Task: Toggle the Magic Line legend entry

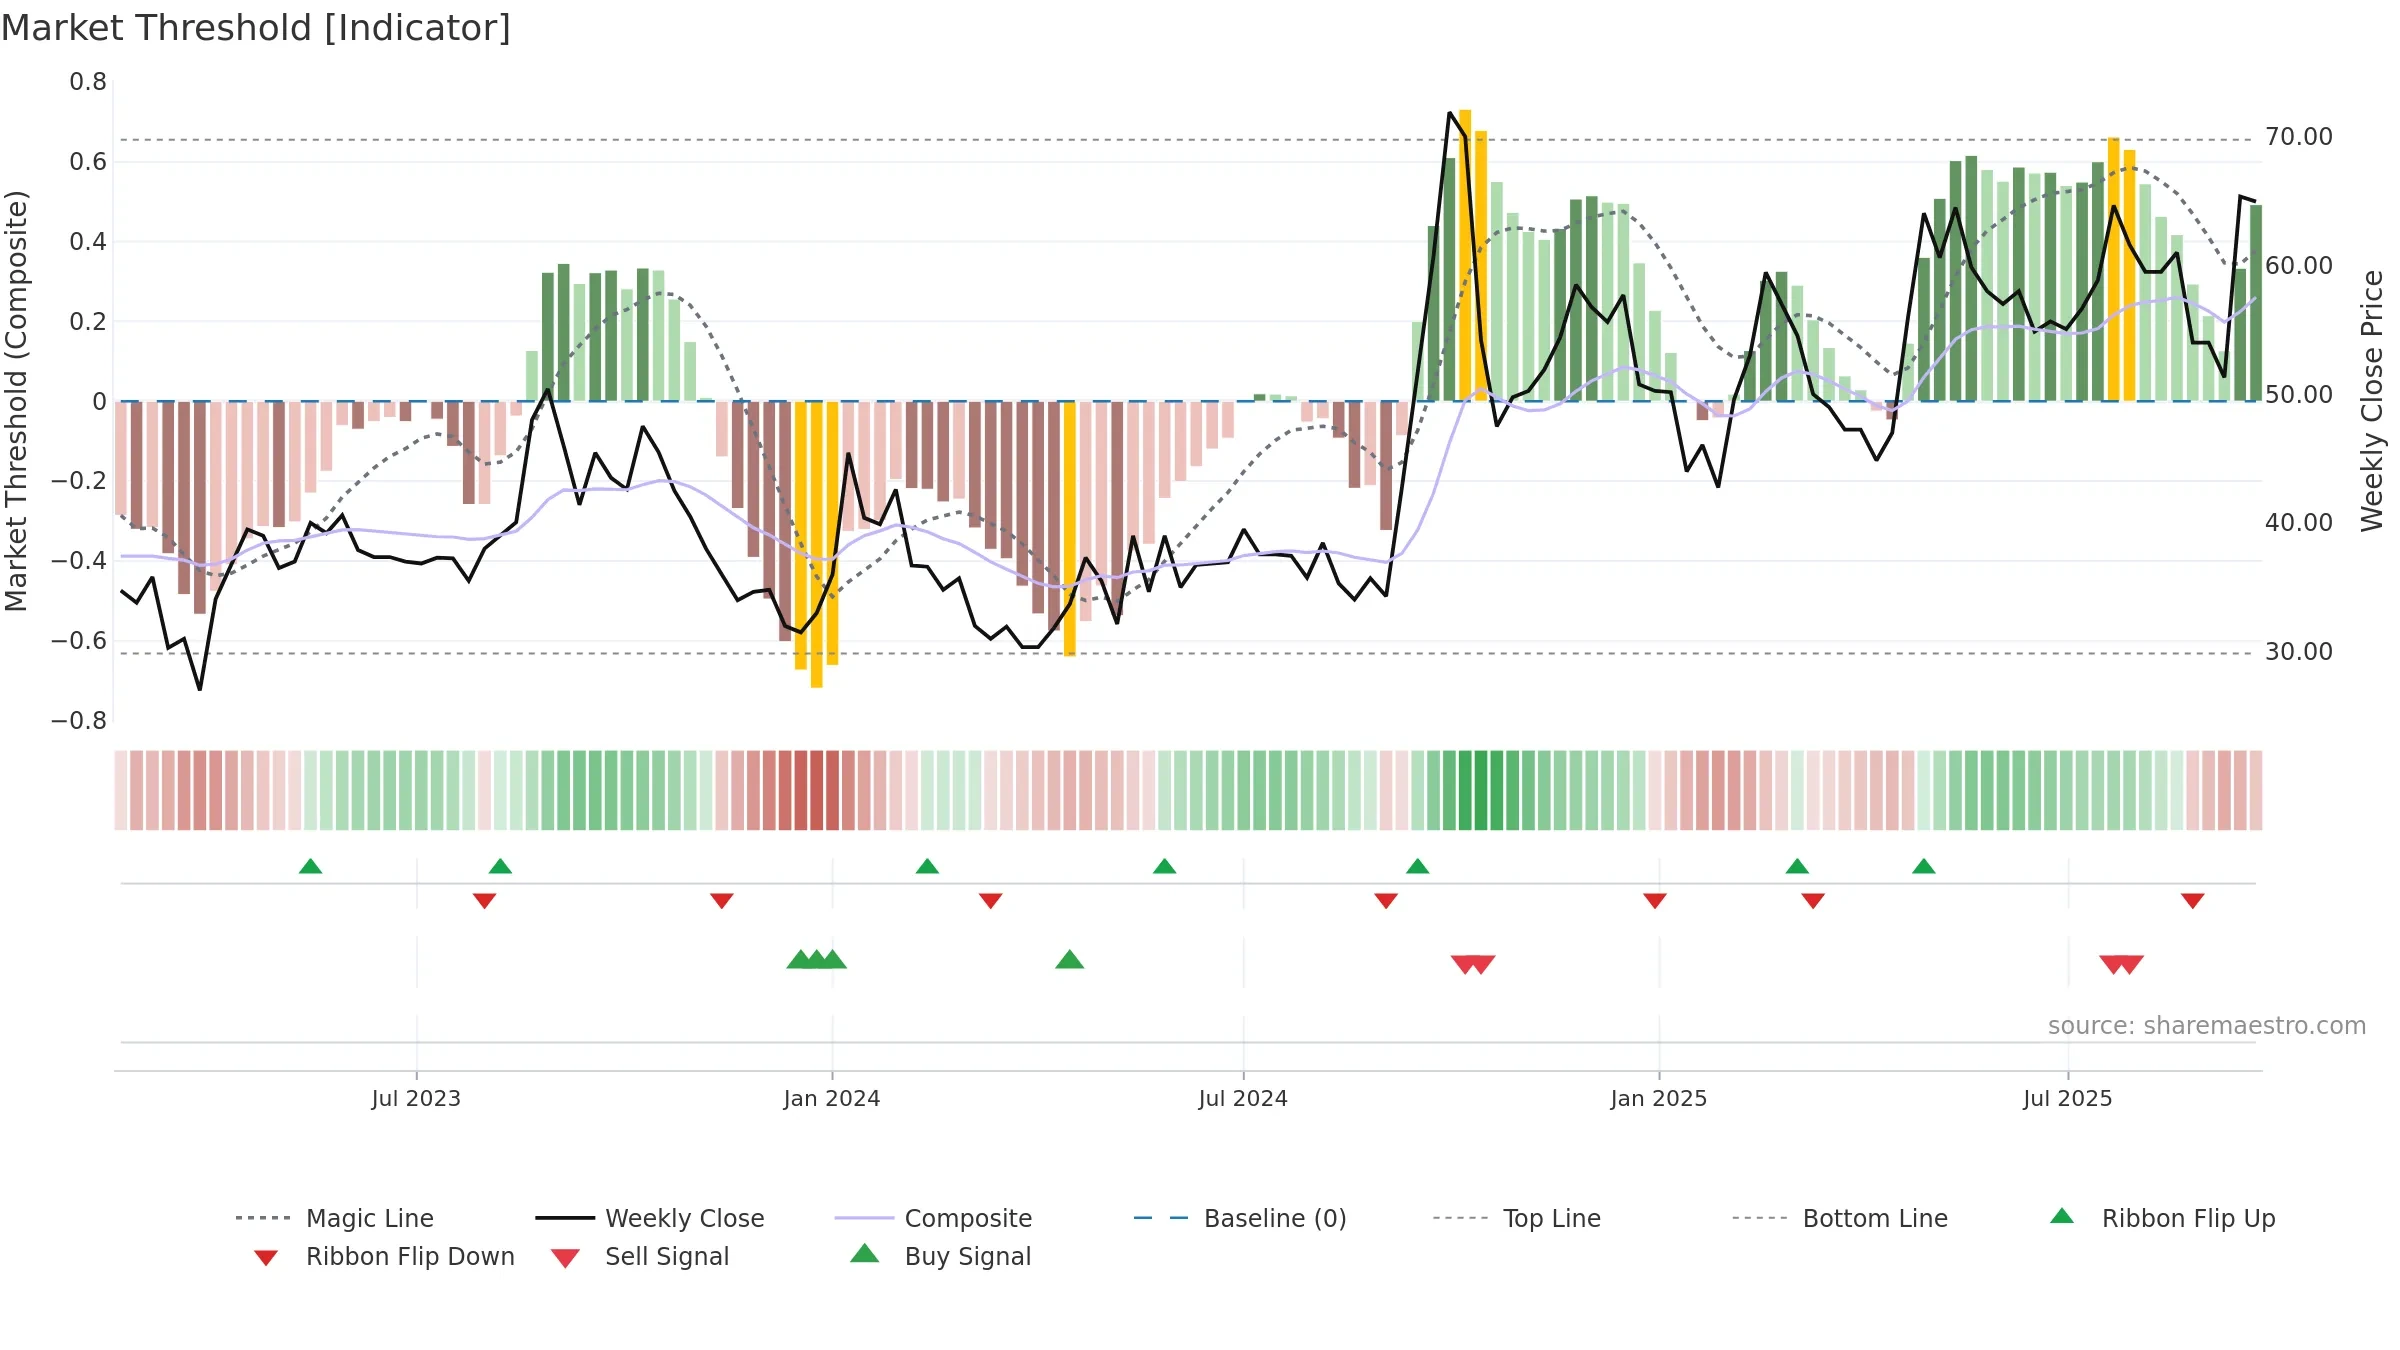Action: pyautogui.click(x=334, y=1218)
